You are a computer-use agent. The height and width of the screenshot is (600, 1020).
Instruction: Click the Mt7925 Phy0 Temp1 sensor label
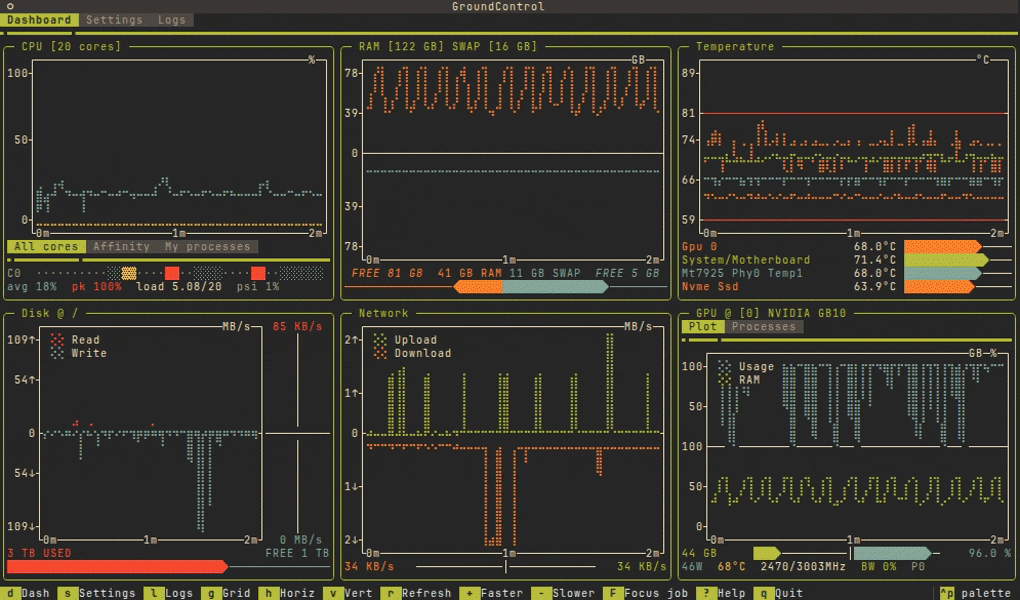(x=742, y=273)
